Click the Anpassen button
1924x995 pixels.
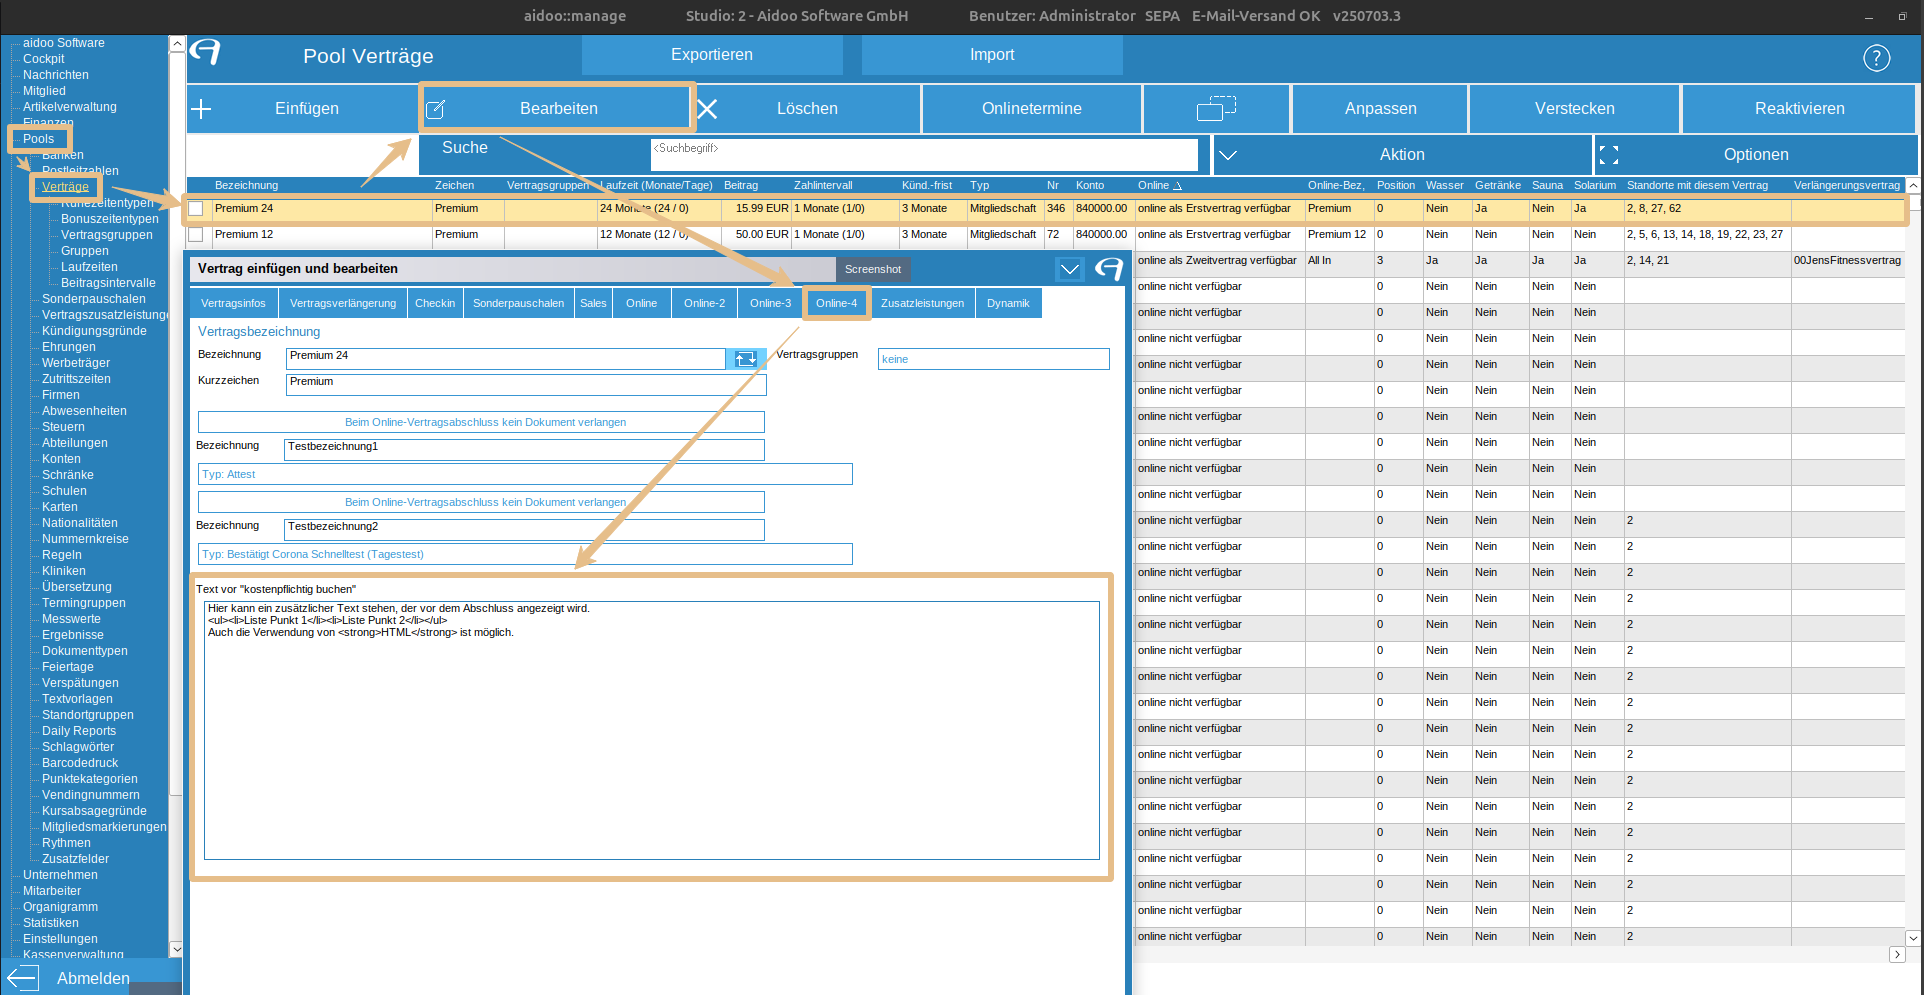1380,108
